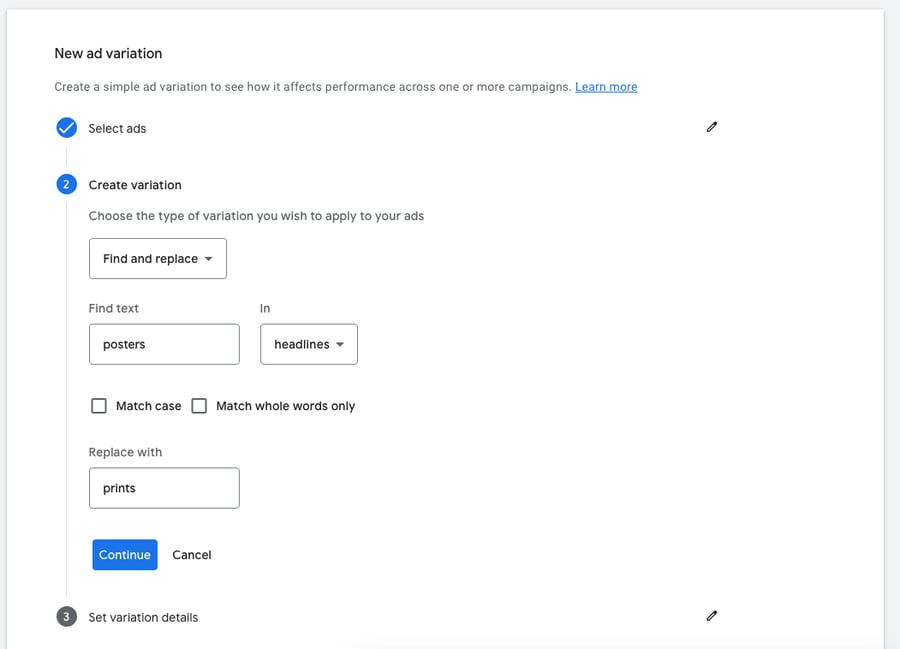
Task: Open the headlines dropdown under In
Action: pos(308,344)
